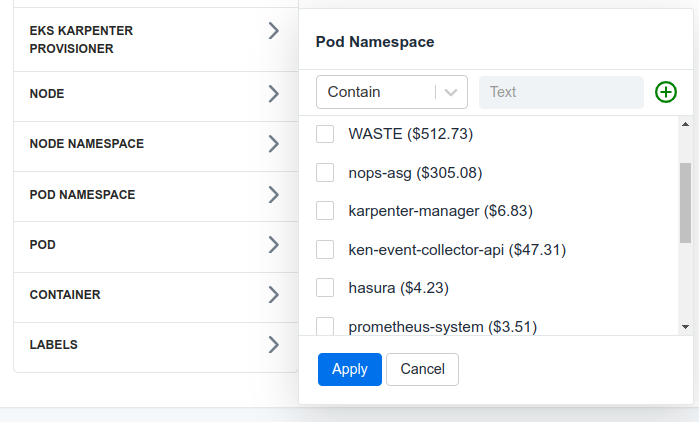Expand the Container chevron arrow
699x422 pixels.
(274, 295)
